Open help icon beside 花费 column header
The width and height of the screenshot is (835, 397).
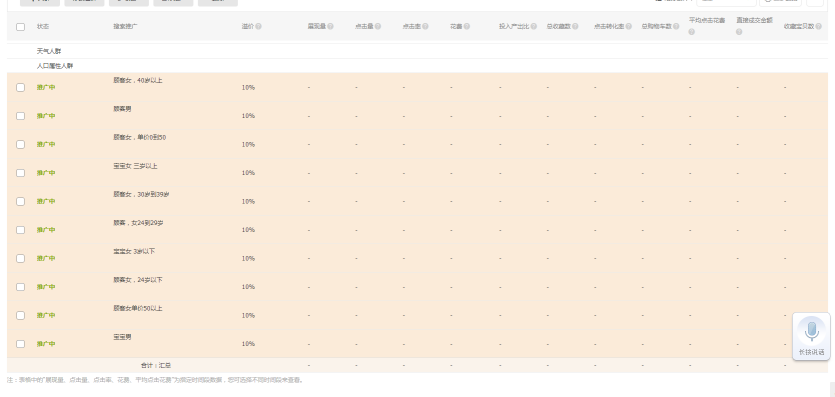(x=466, y=27)
